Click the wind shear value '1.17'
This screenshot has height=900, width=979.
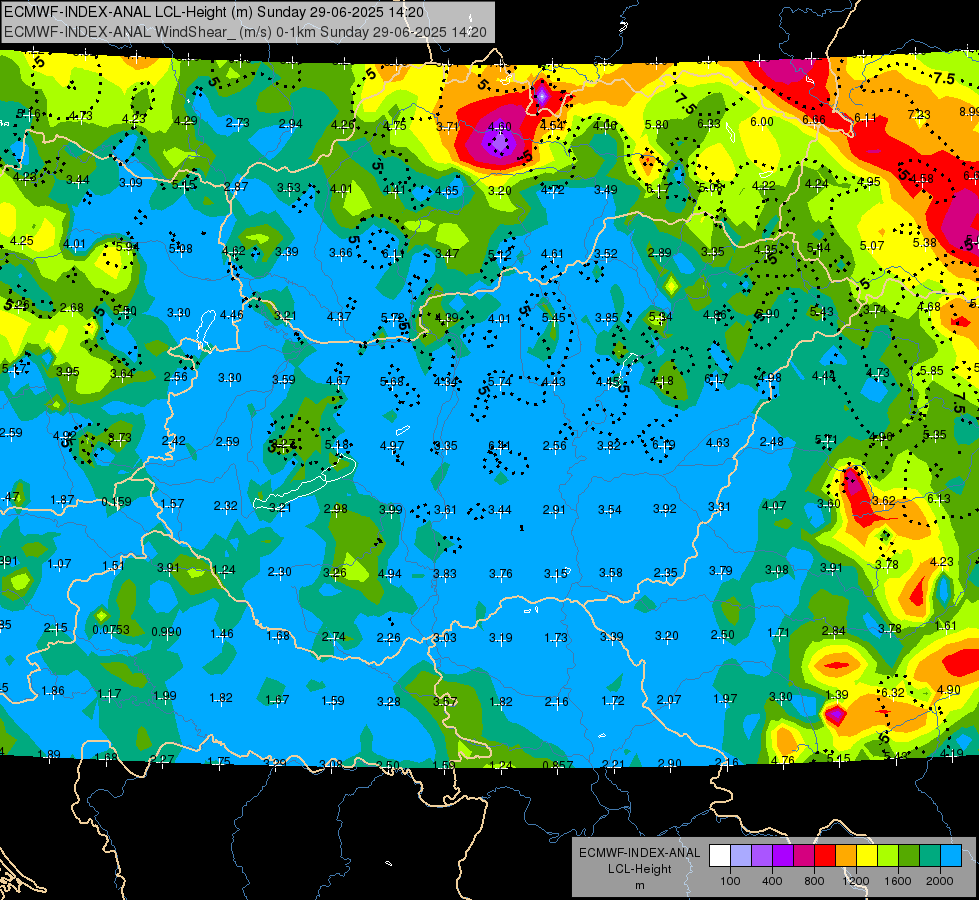(109, 694)
